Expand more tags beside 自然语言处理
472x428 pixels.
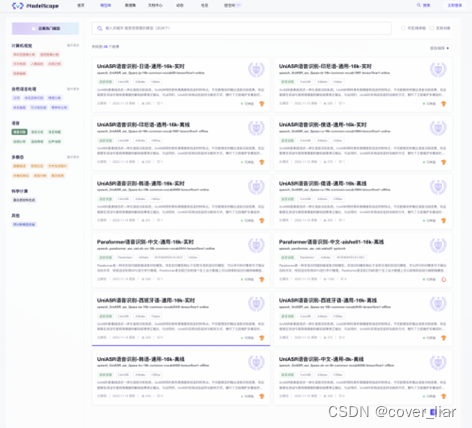point(73,89)
